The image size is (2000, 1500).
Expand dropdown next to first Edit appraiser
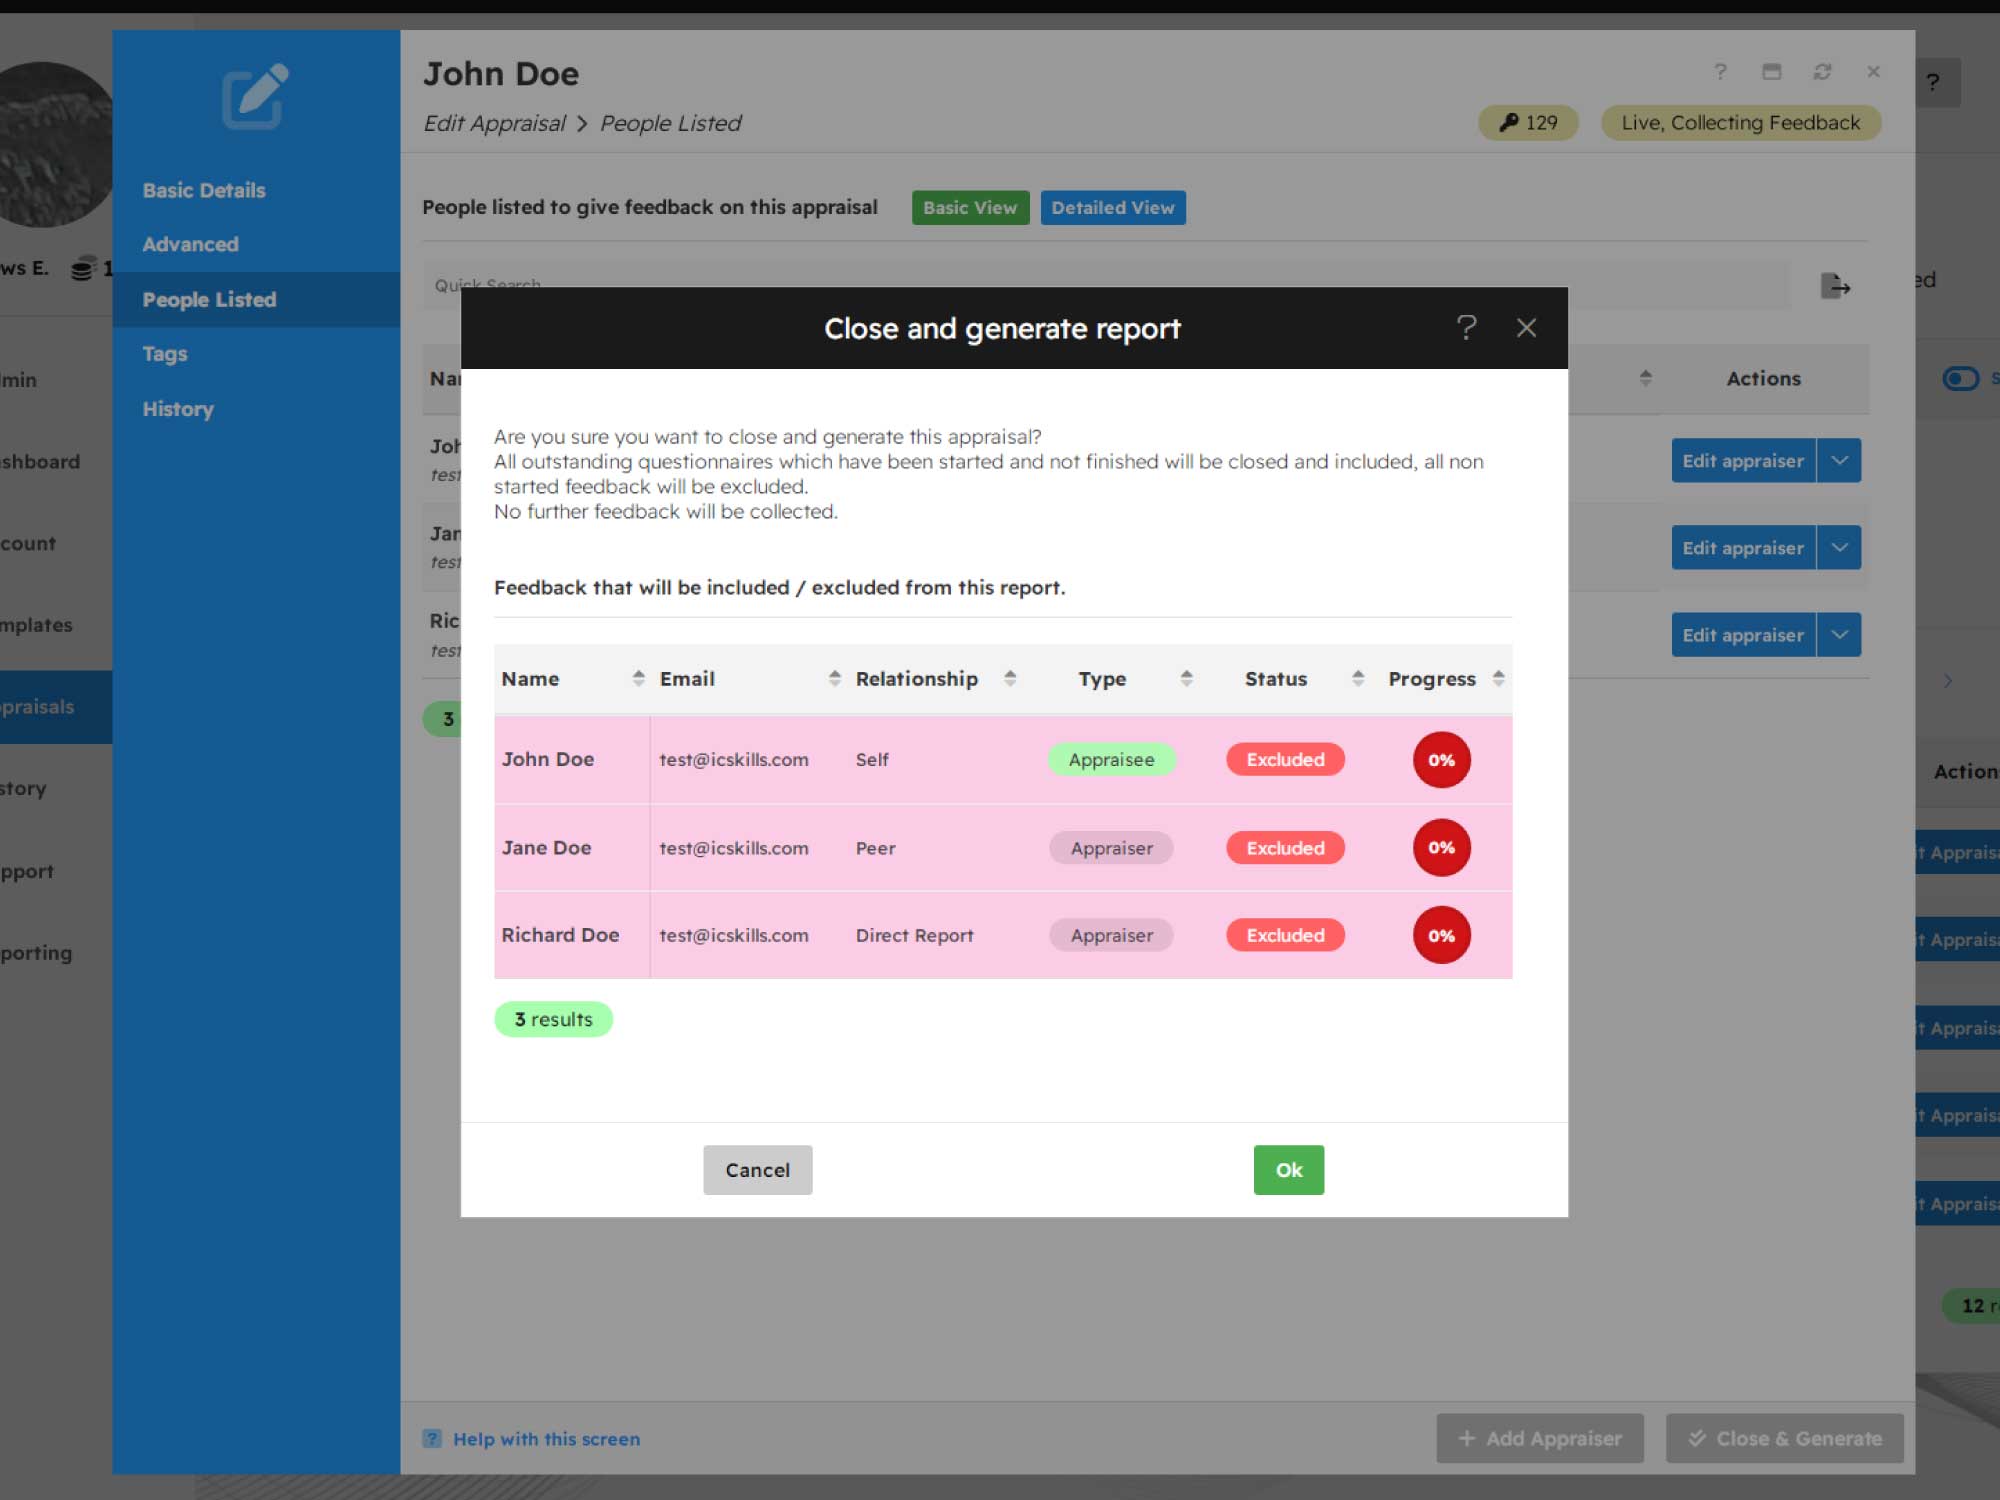pyautogui.click(x=1839, y=461)
